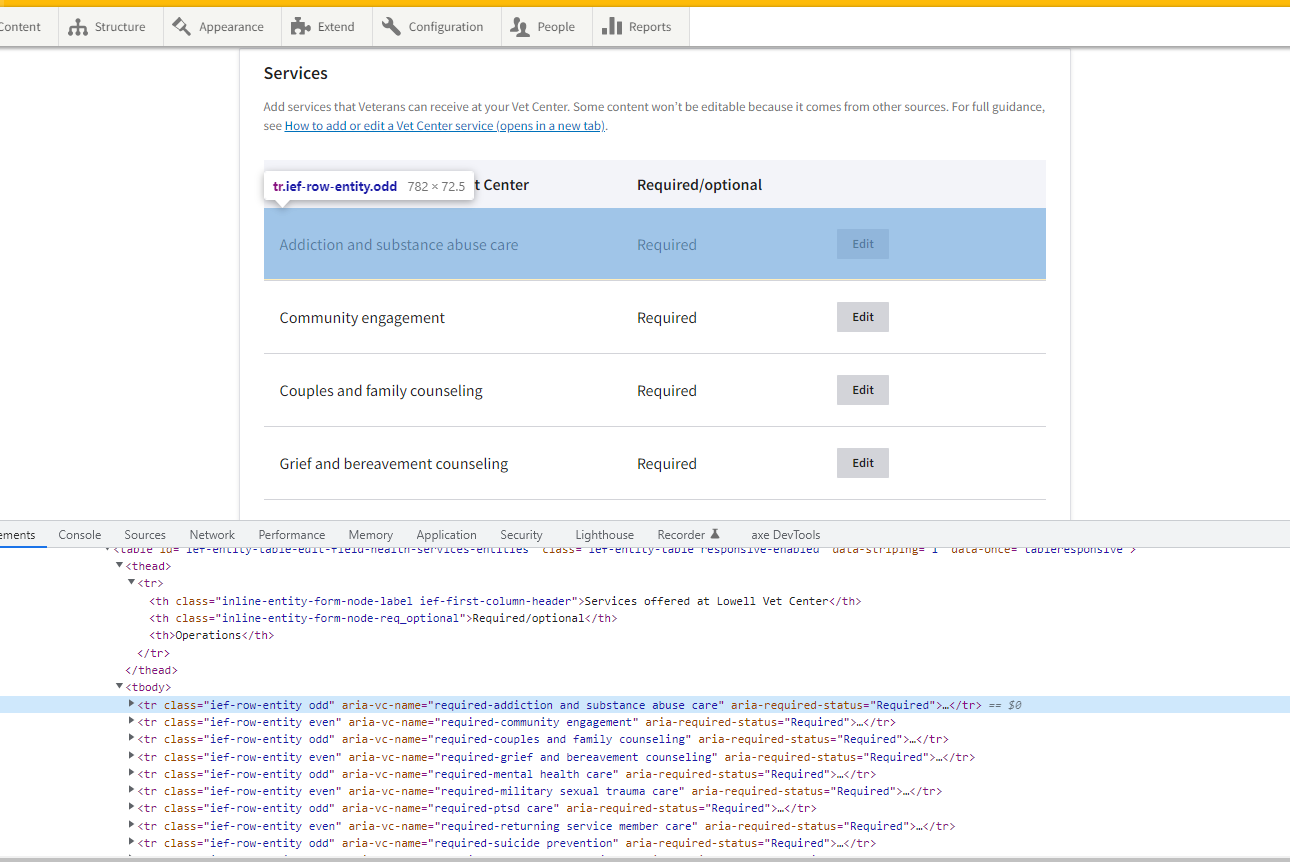1290x862 pixels.
Task: Open the Content admin menu
Action: coord(26,27)
